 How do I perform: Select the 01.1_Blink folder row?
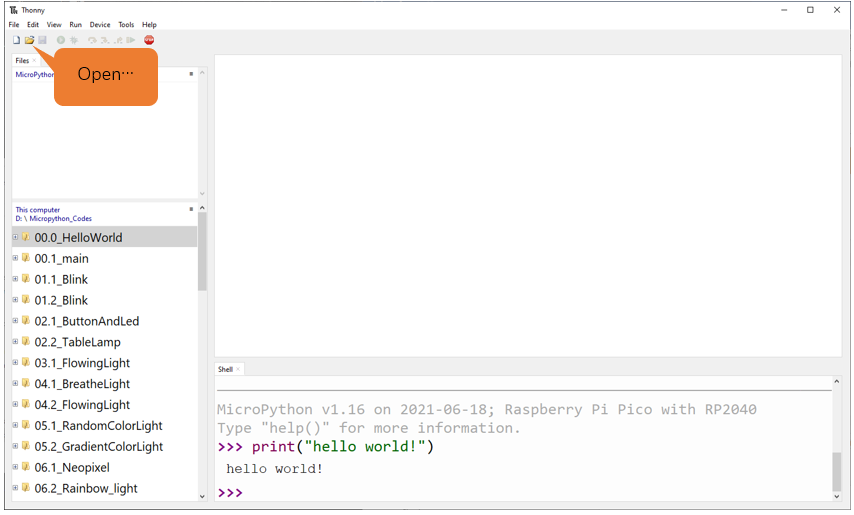click(105, 279)
